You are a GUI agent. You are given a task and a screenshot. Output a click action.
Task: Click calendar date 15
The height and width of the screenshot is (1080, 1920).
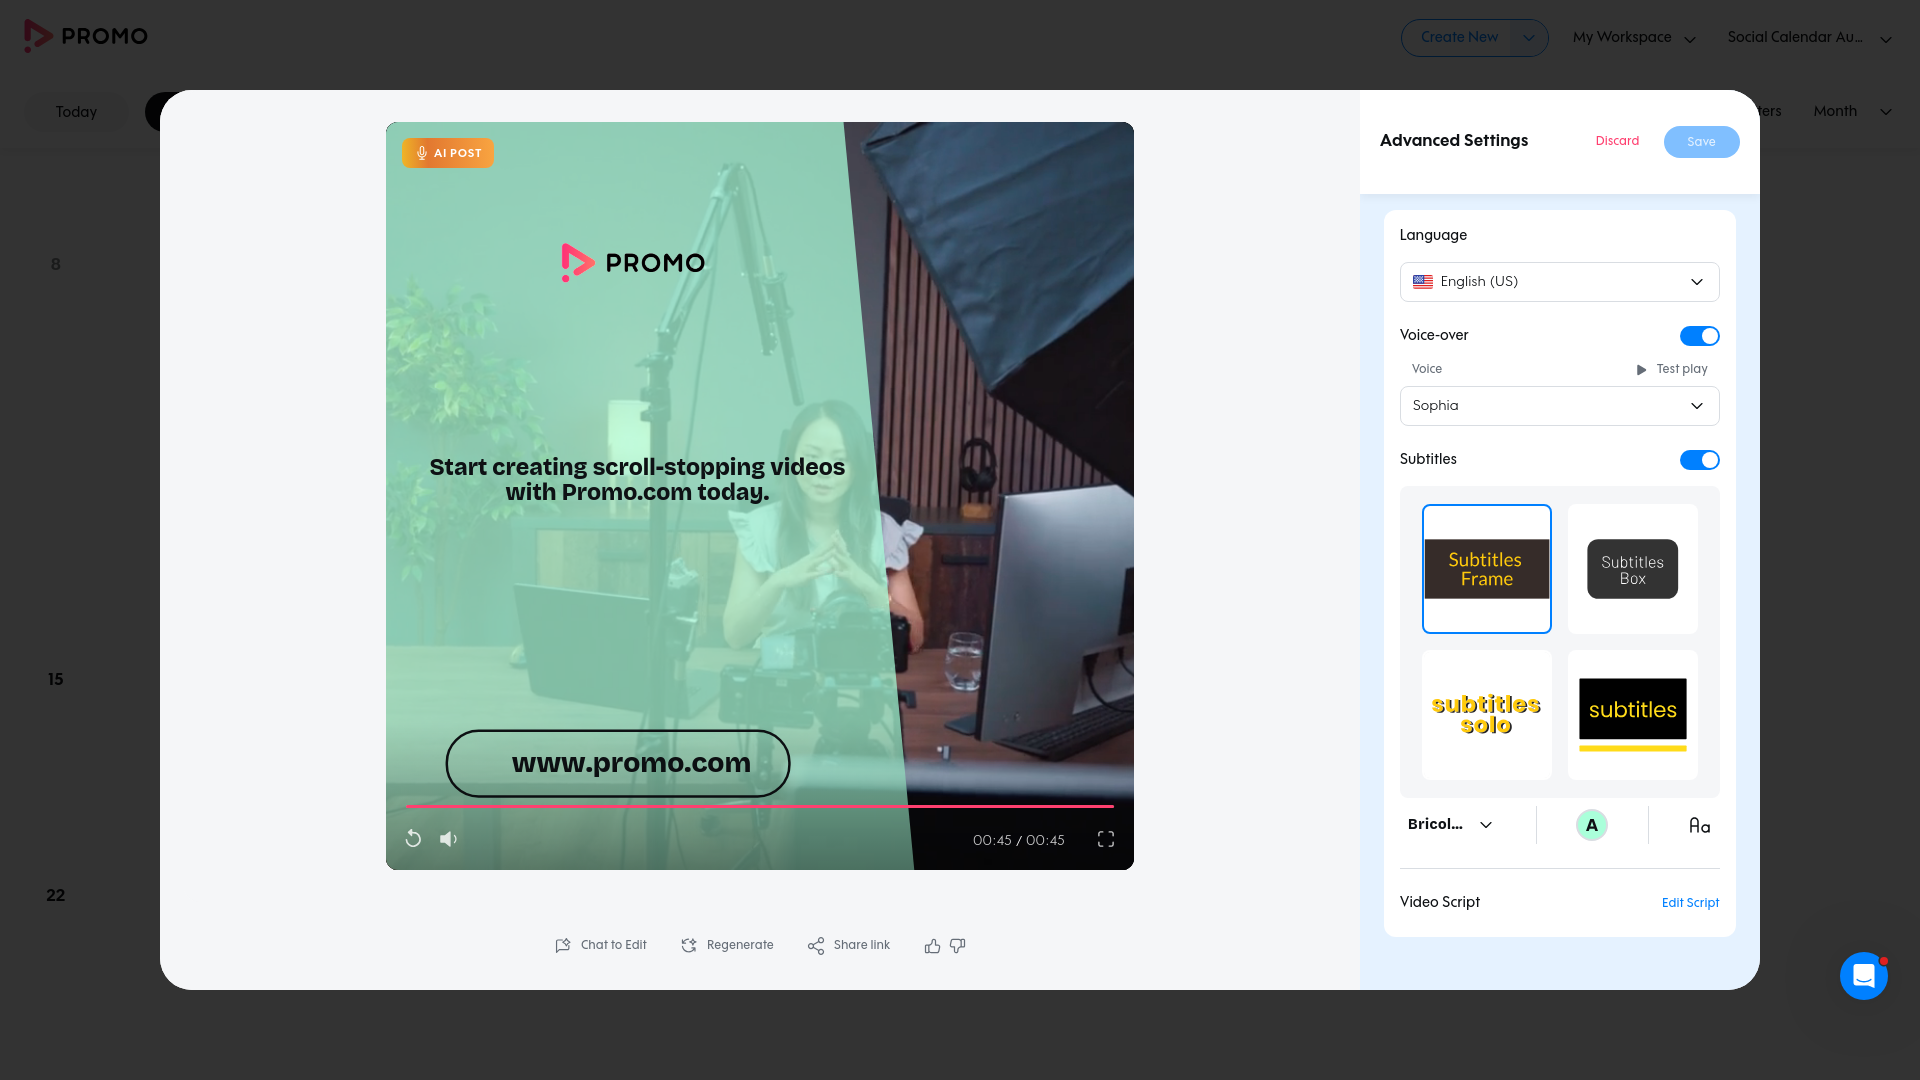point(56,679)
